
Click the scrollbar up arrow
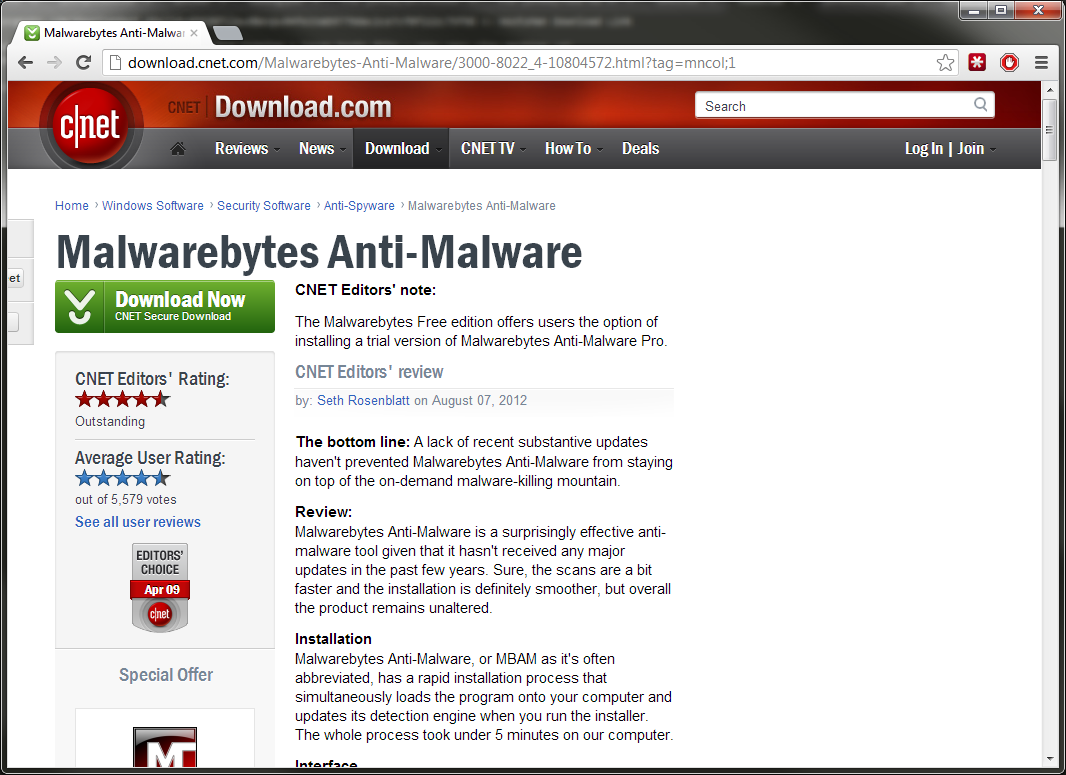1050,88
